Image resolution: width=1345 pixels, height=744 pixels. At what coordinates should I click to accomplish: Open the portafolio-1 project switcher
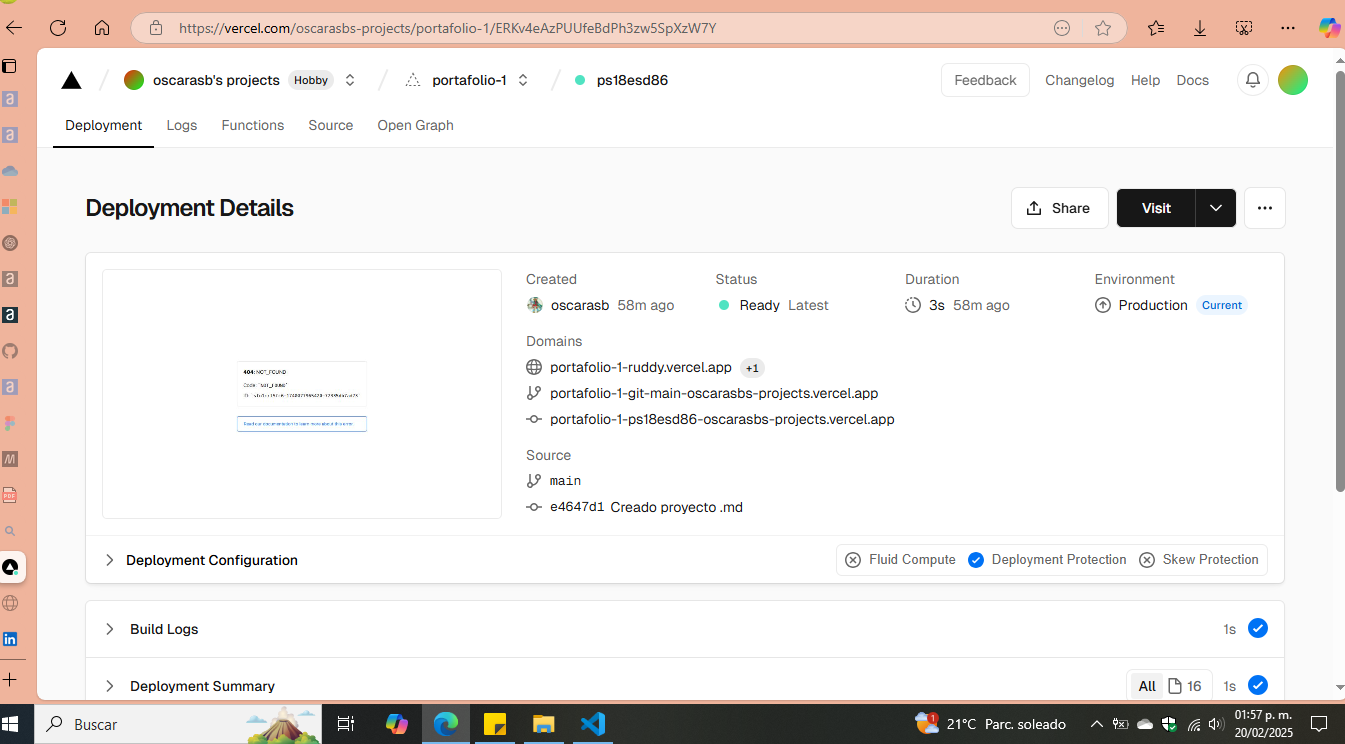click(523, 80)
